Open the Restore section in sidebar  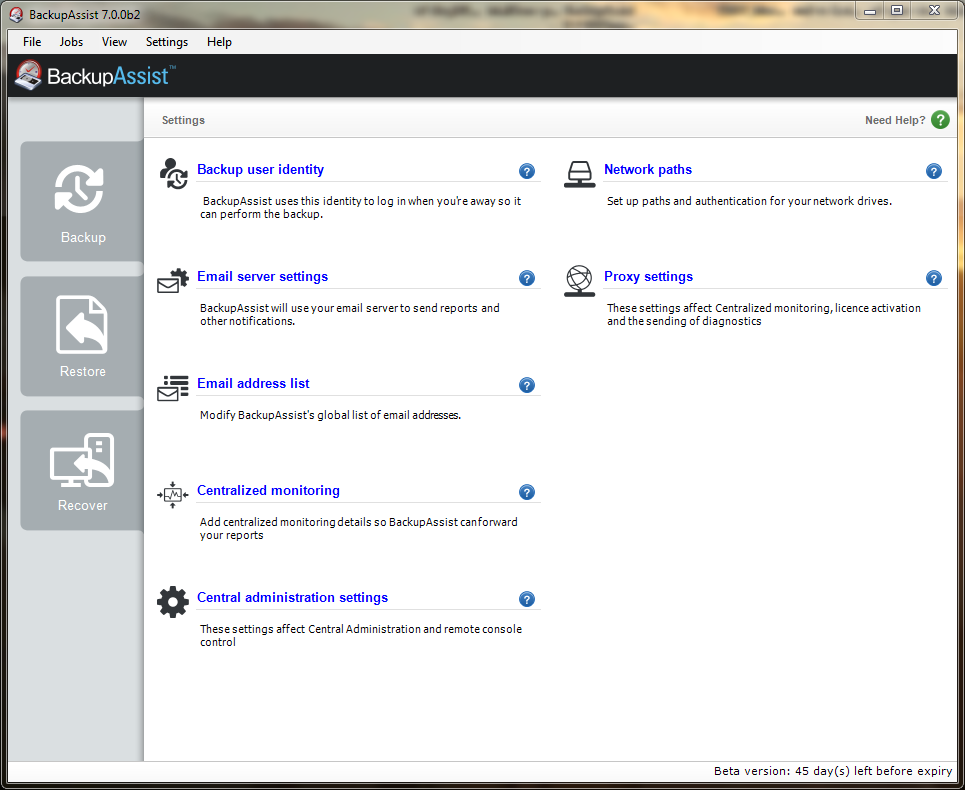(82, 336)
